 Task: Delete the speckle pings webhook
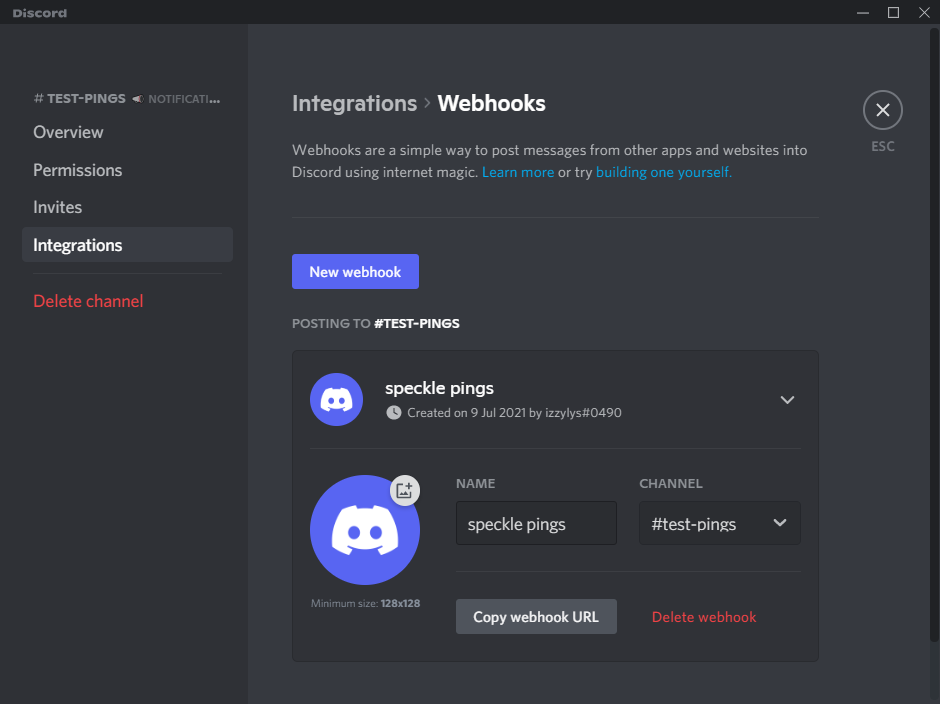point(704,617)
